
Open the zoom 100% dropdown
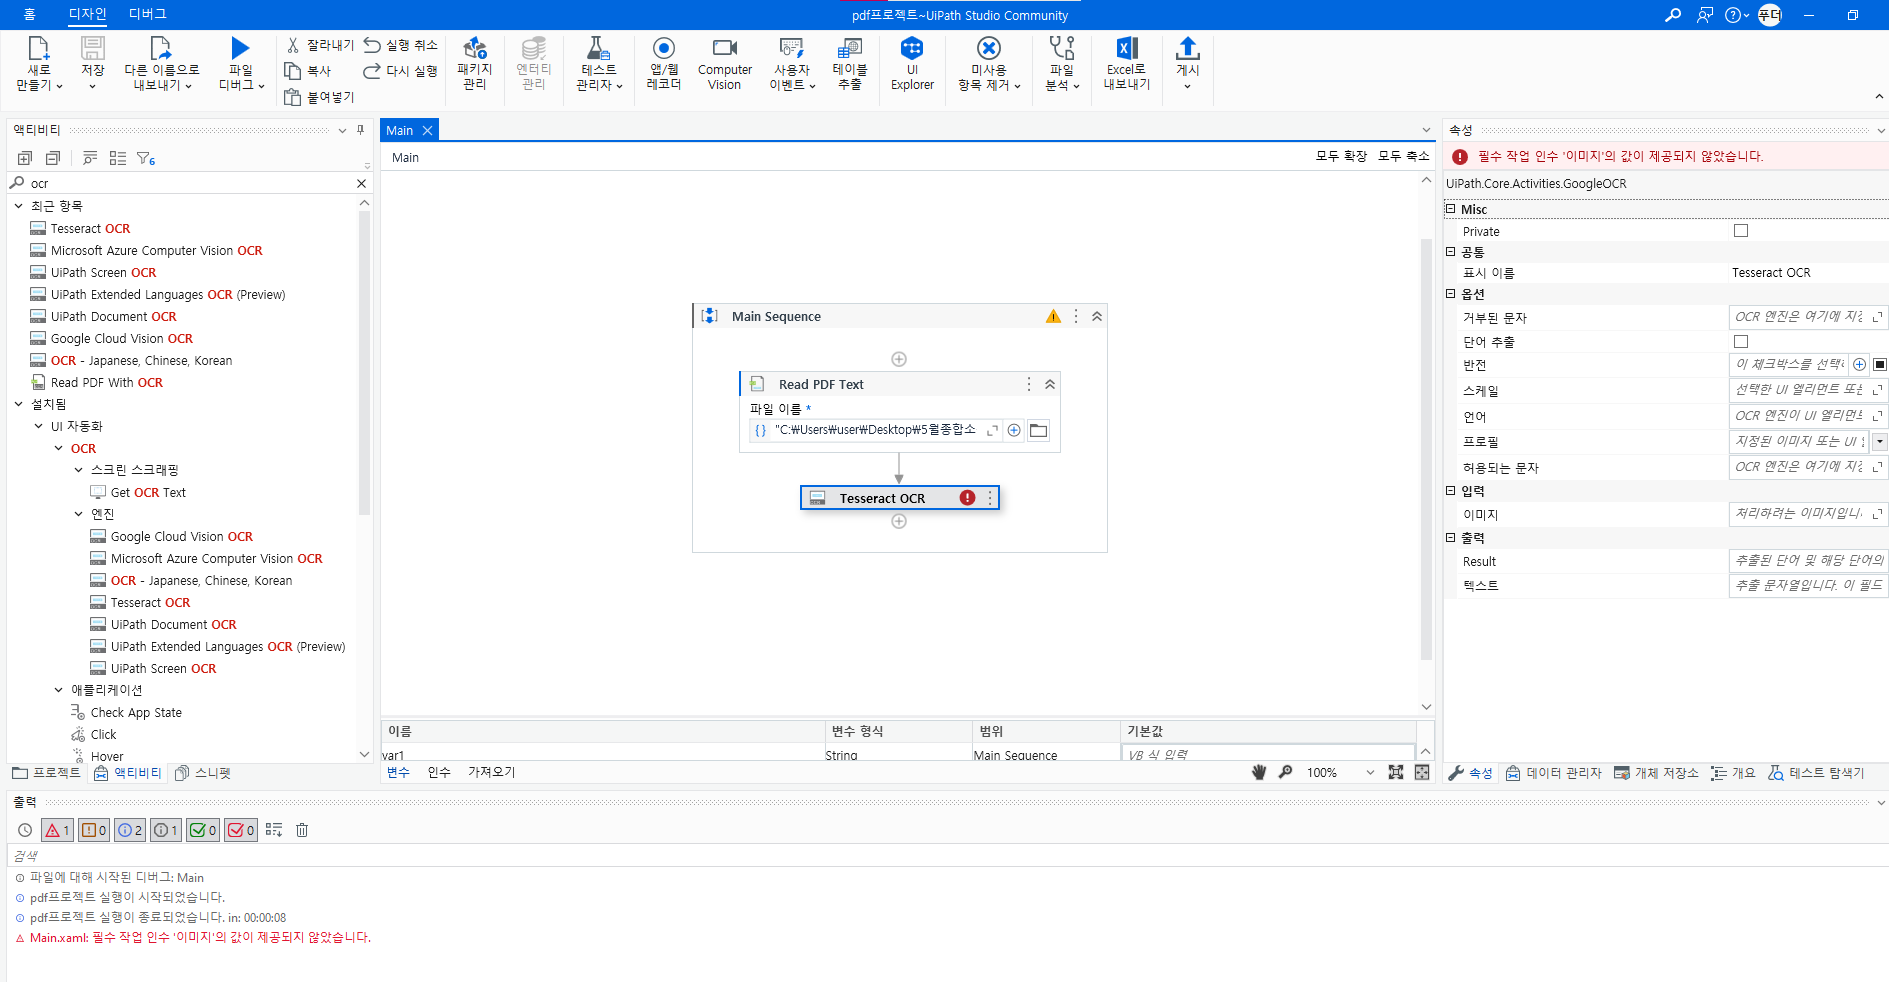[x=1370, y=772]
